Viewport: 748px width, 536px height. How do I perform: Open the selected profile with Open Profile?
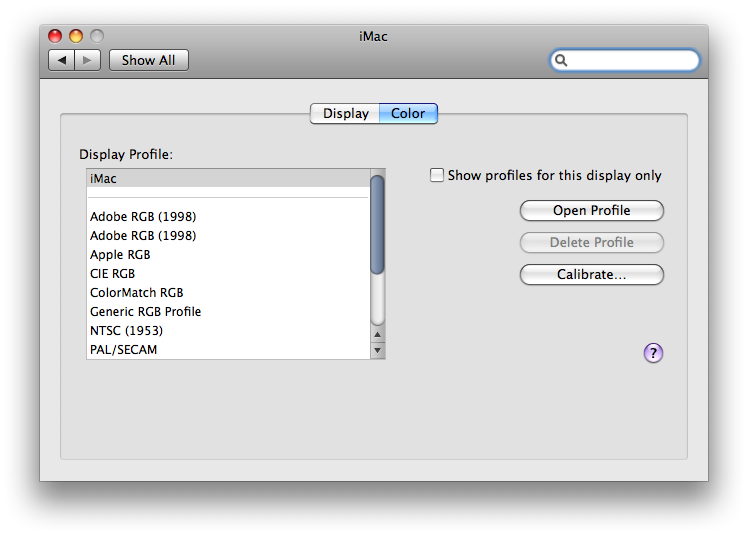coord(592,210)
